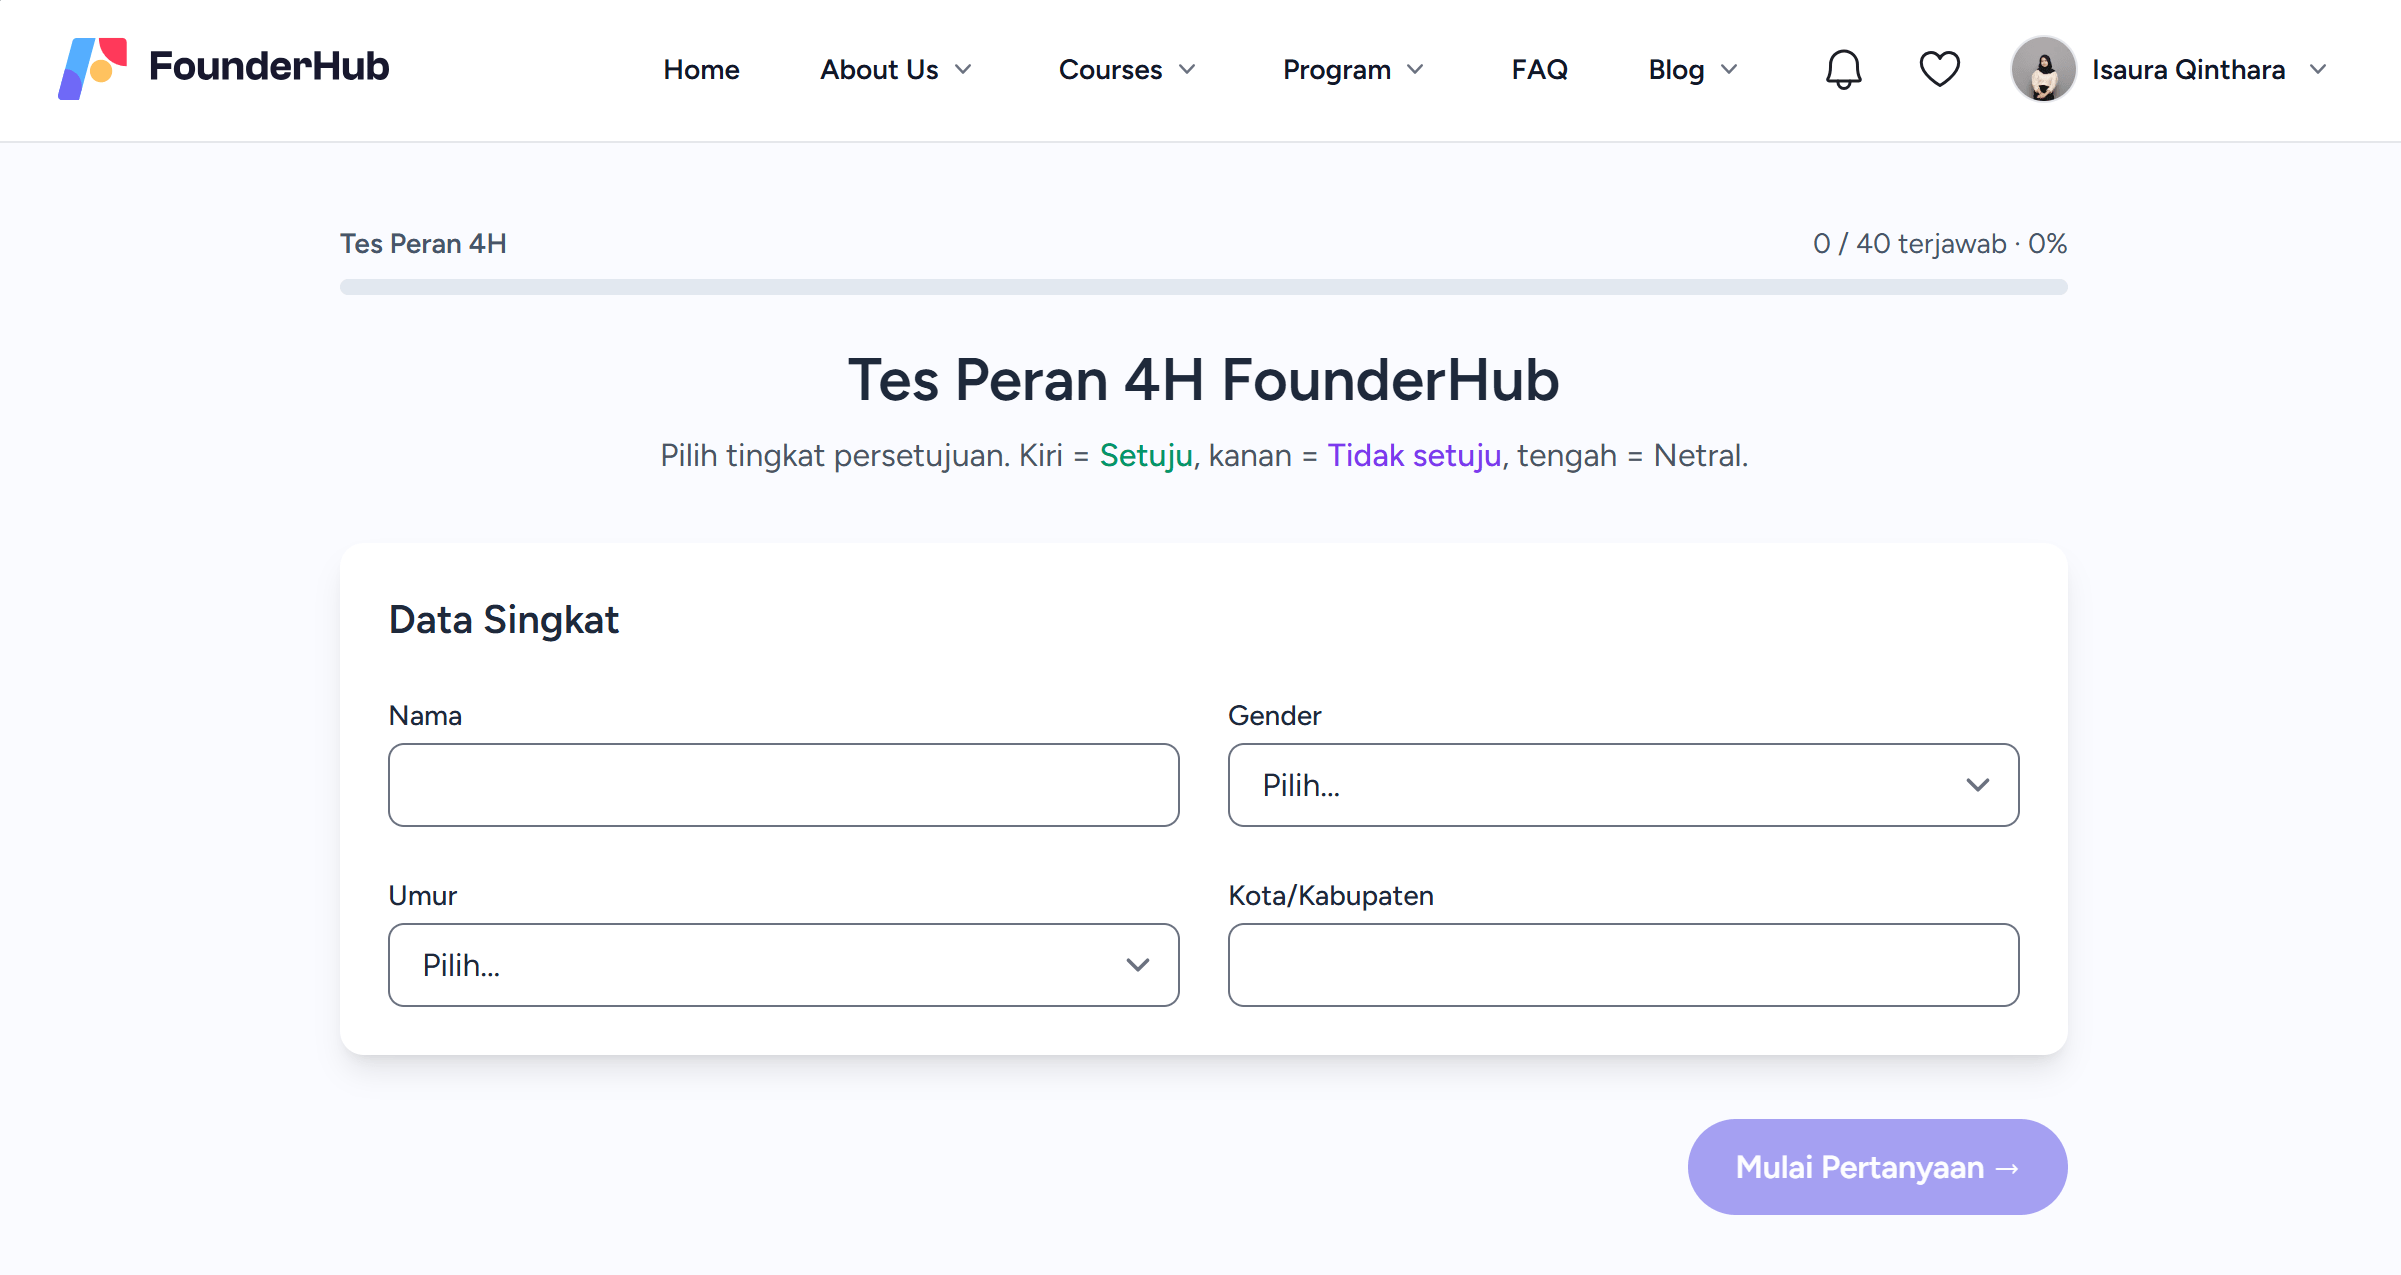This screenshot has height=1275, width=2401.
Task: Click the About Us chevron arrow
Action: (x=963, y=69)
